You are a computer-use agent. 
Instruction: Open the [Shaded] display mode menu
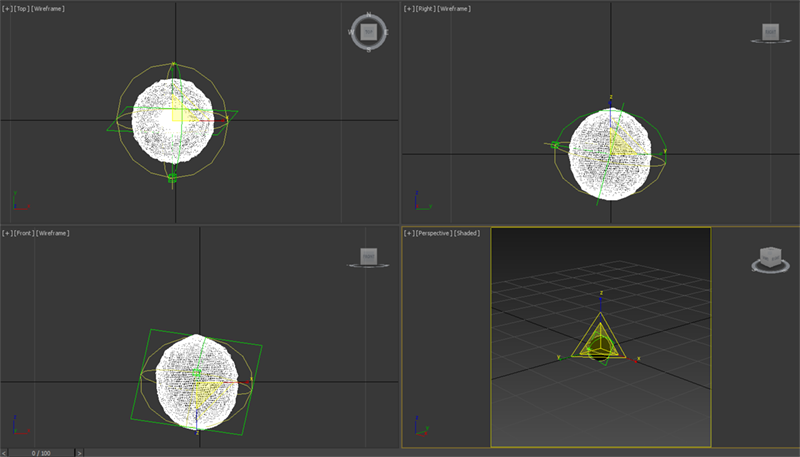tap(466, 233)
